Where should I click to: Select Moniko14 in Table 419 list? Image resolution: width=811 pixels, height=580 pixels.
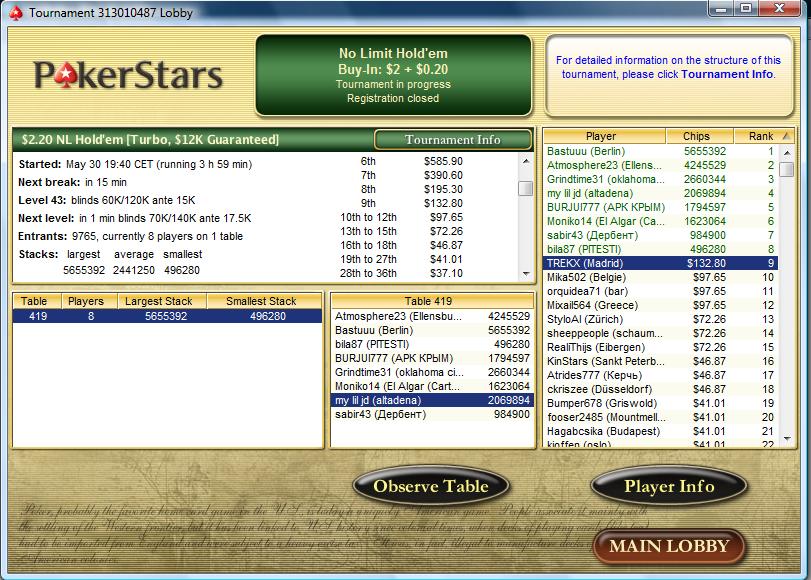(x=432, y=386)
